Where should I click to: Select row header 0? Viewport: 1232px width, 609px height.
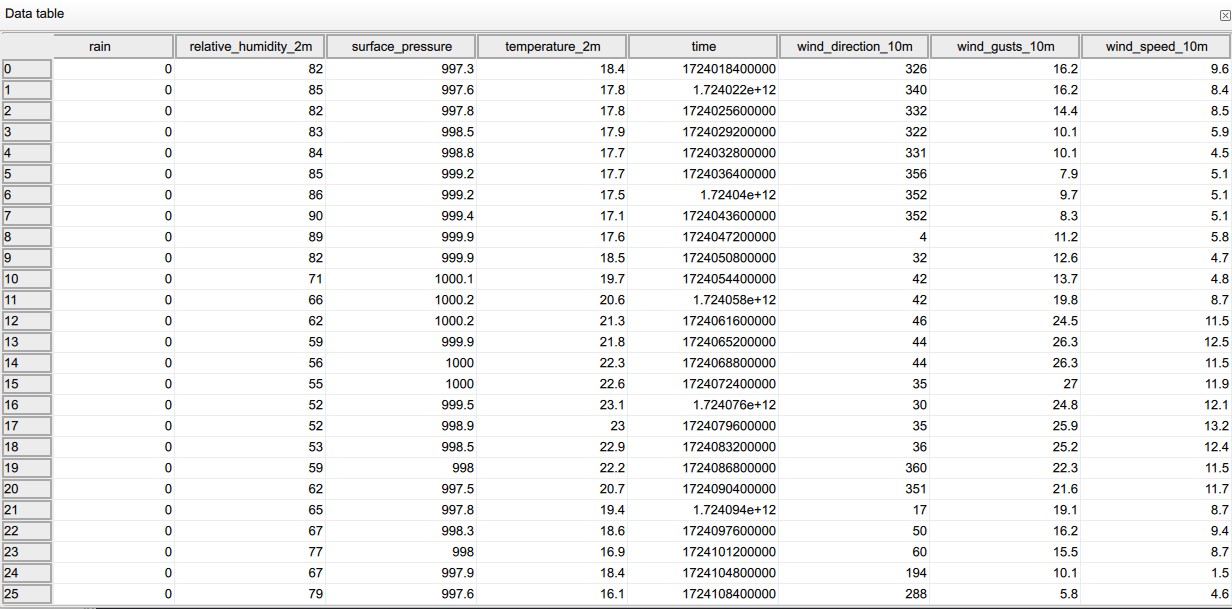click(x=27, y=68)
